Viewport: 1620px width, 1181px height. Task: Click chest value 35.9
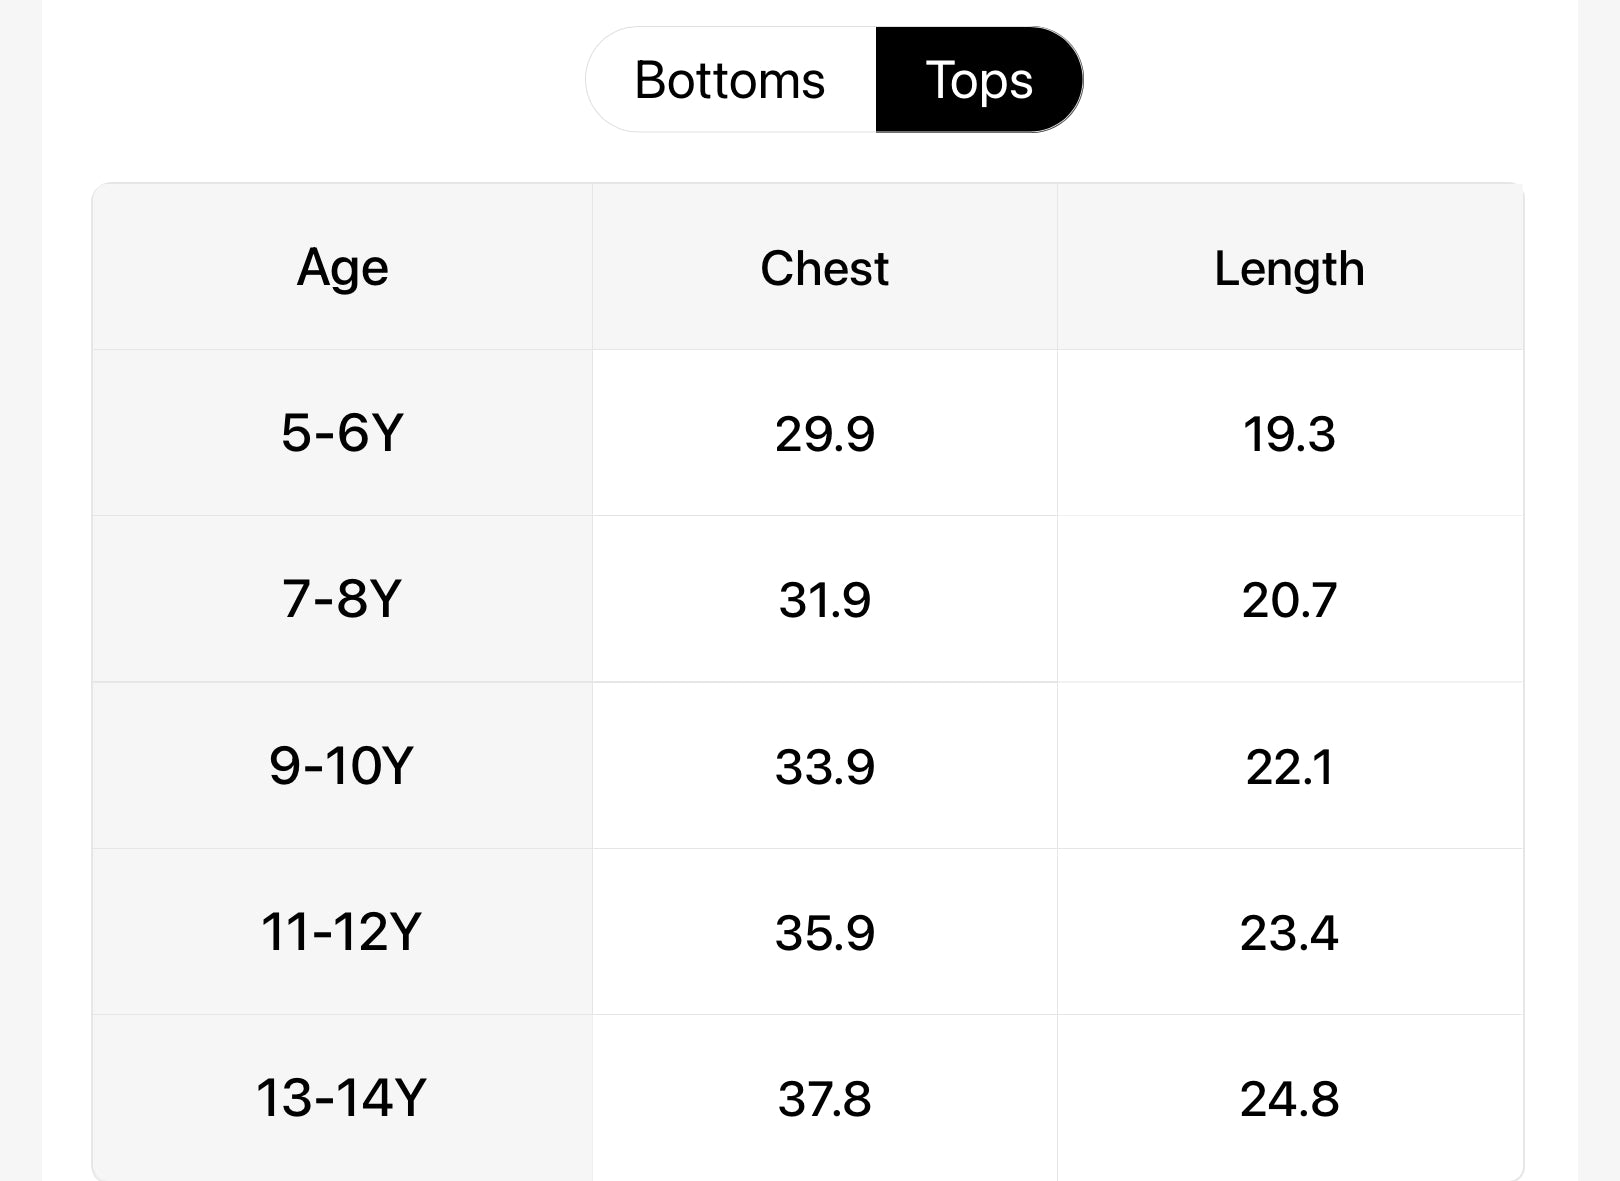824,933
